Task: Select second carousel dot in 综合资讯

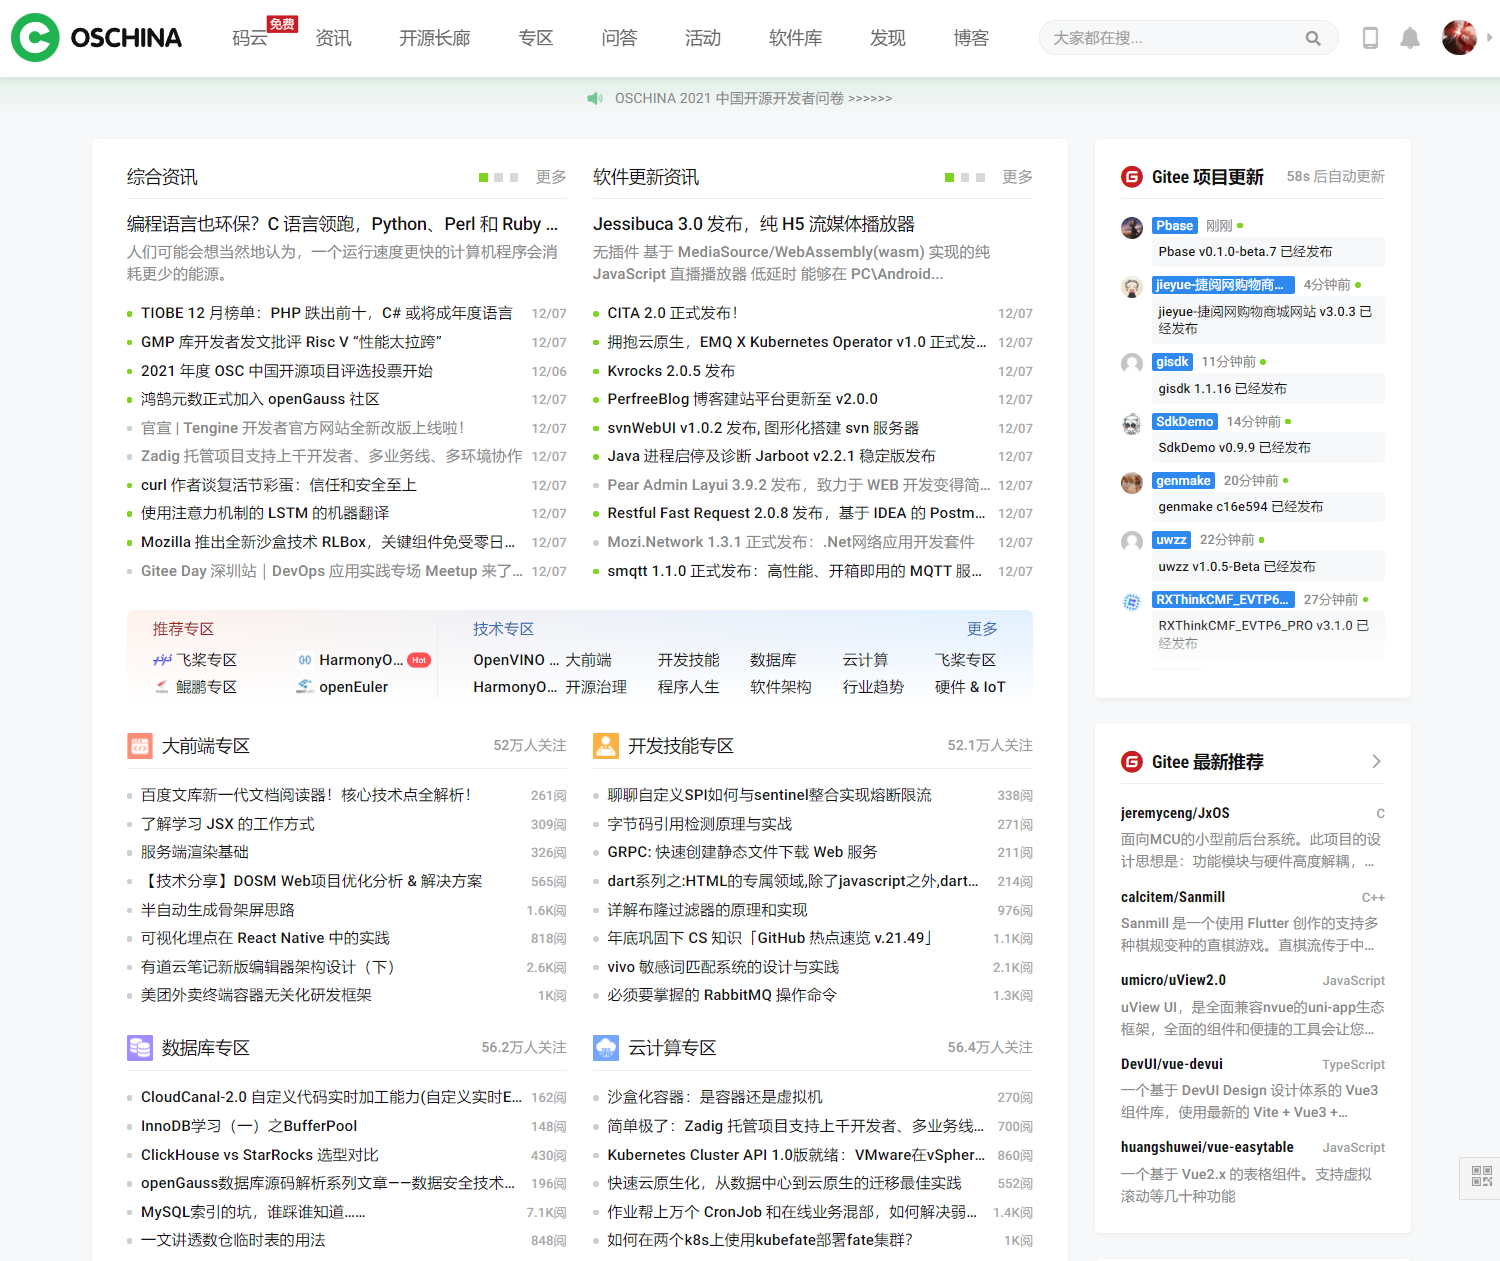Action: [498, 177]
